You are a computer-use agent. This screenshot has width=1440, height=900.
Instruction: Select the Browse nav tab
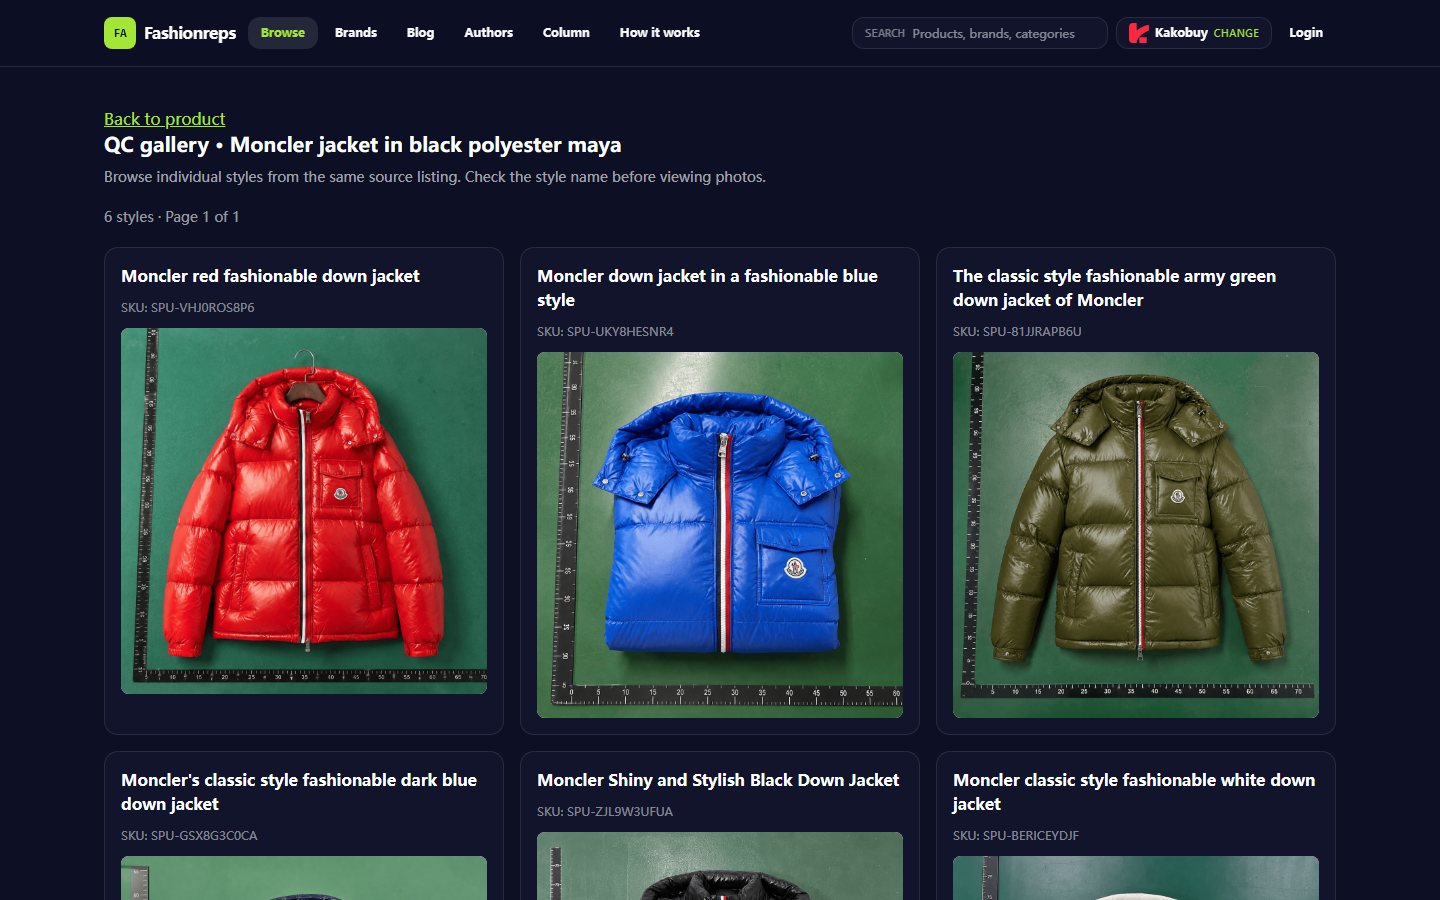[x=283, y=33]
